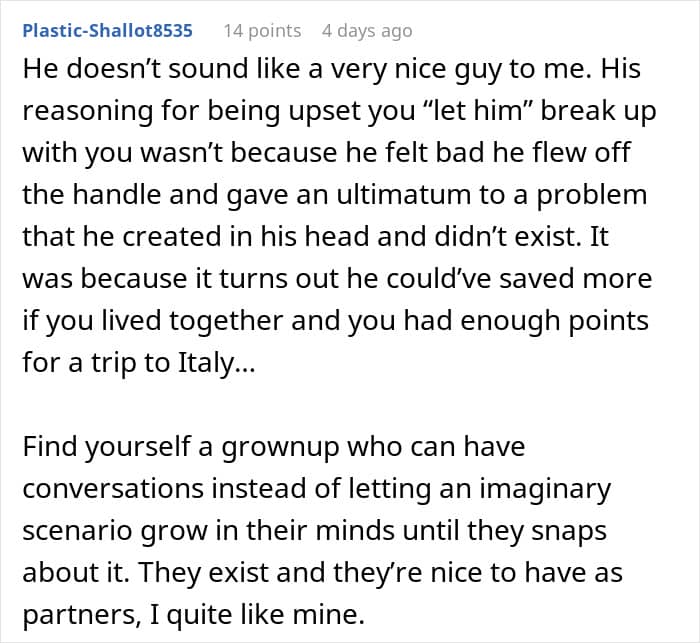Click the line starting 'was because it turns out'
This screenshot has height=643, width=700.
pos(338,279)
